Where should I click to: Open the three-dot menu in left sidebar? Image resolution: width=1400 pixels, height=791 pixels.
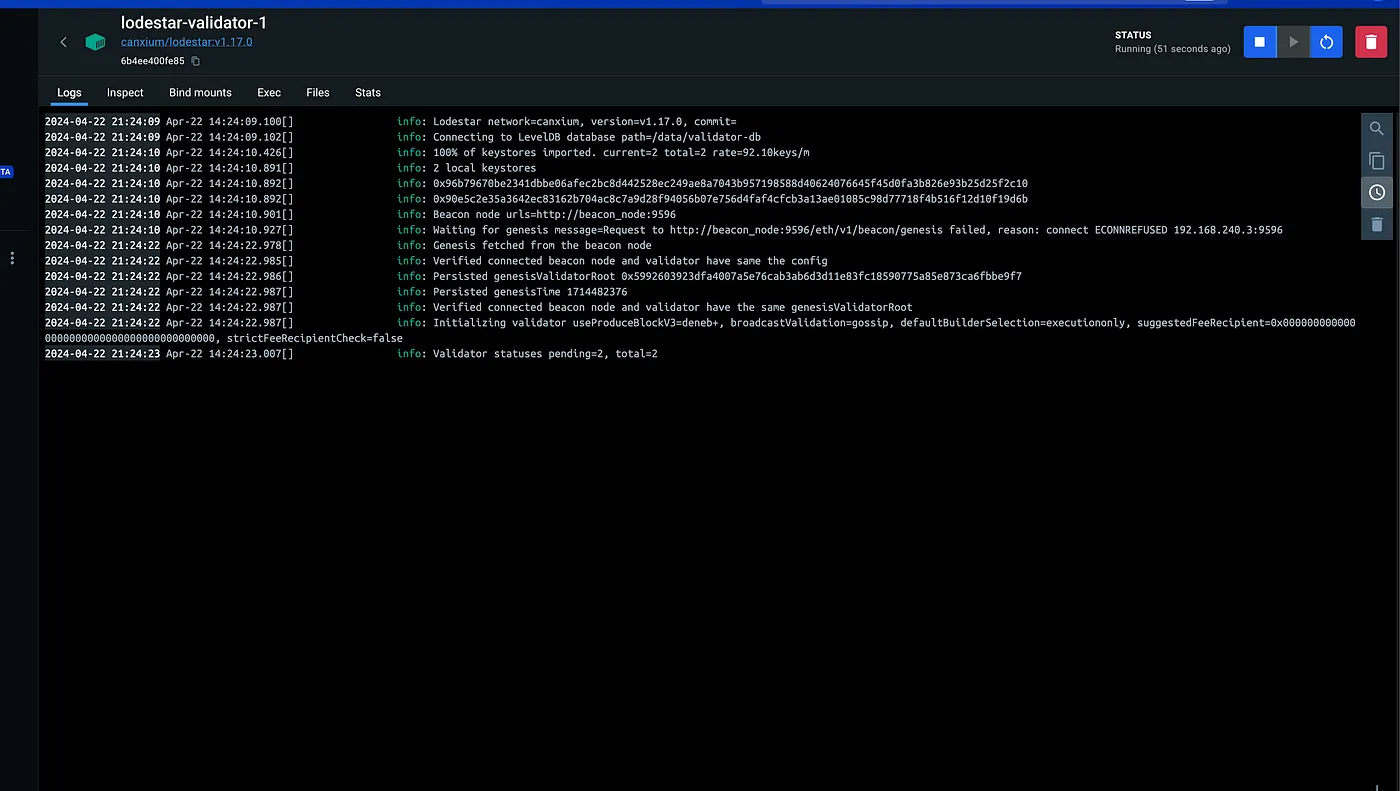pyautogui.click(x=12, y=258)
